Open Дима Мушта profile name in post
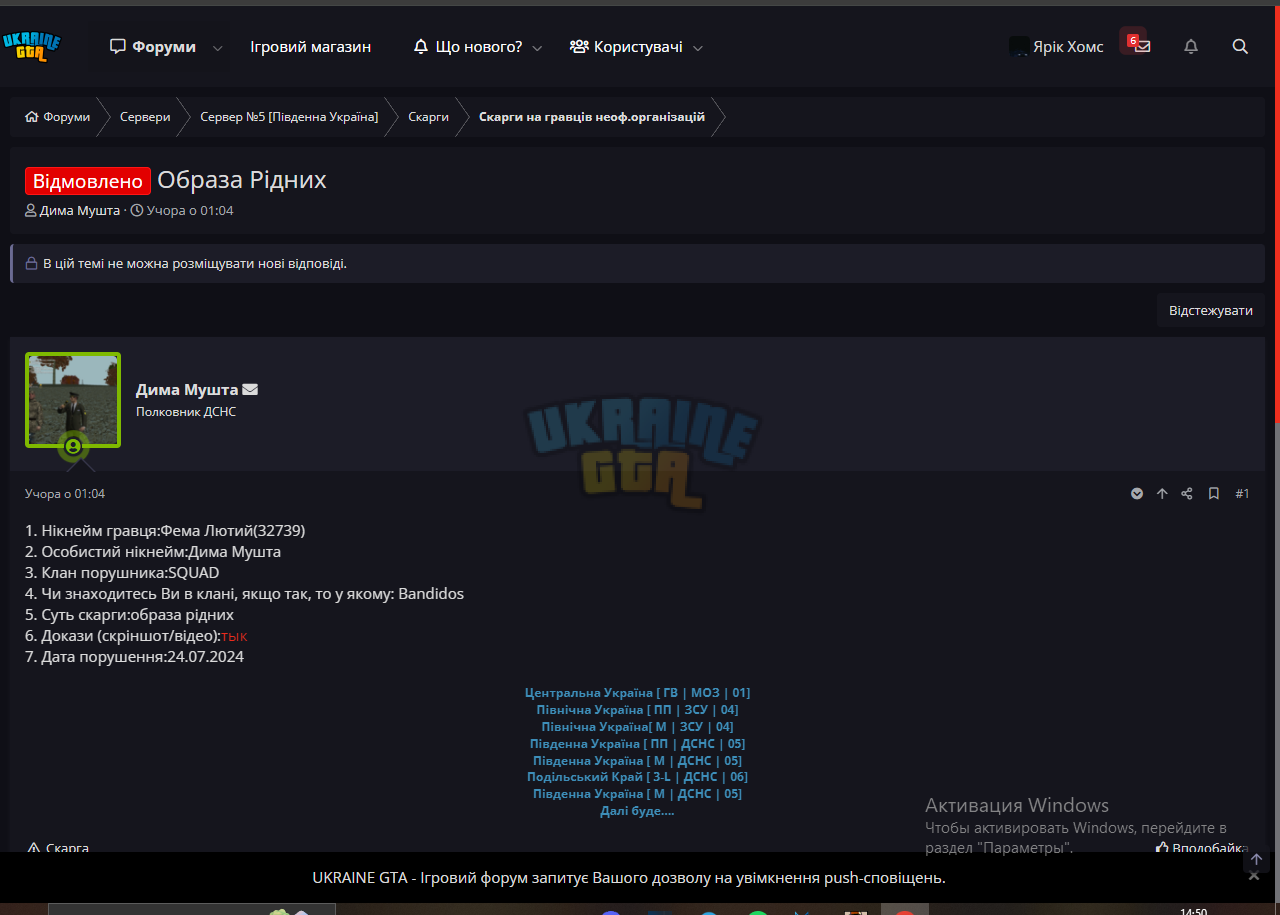 point(187,390)
